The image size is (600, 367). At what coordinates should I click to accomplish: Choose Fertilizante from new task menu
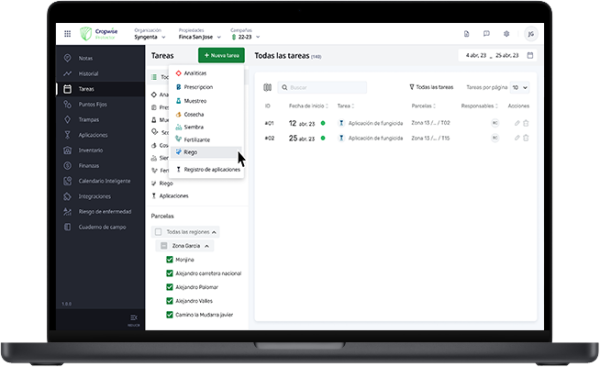[207, 140]
